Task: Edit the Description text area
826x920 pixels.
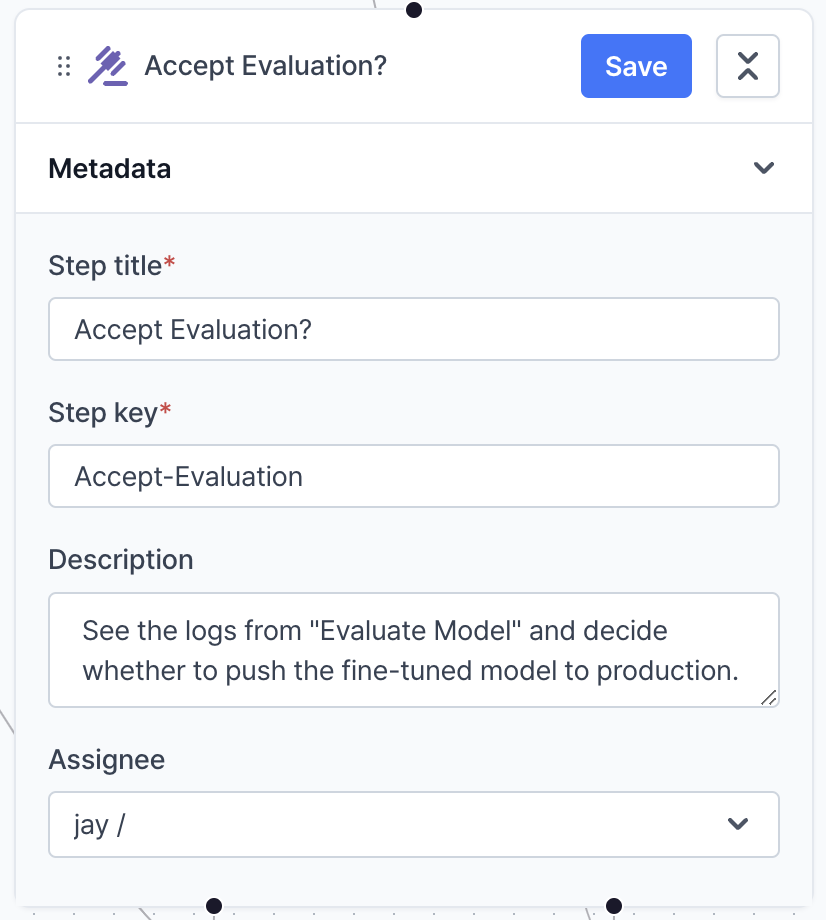Action: tap(413, 650)
